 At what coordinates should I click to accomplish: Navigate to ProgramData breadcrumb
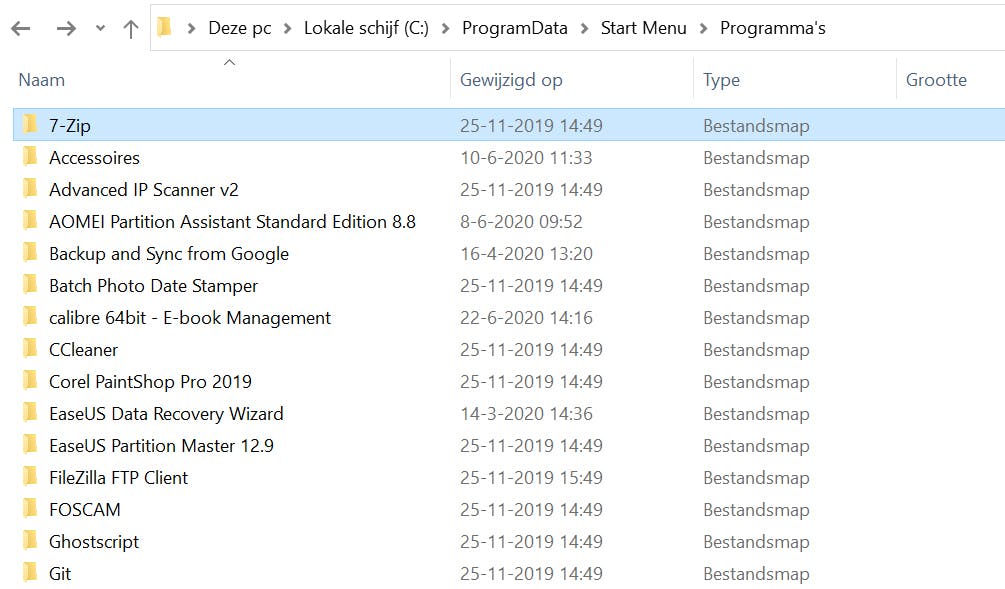[515, 28]
